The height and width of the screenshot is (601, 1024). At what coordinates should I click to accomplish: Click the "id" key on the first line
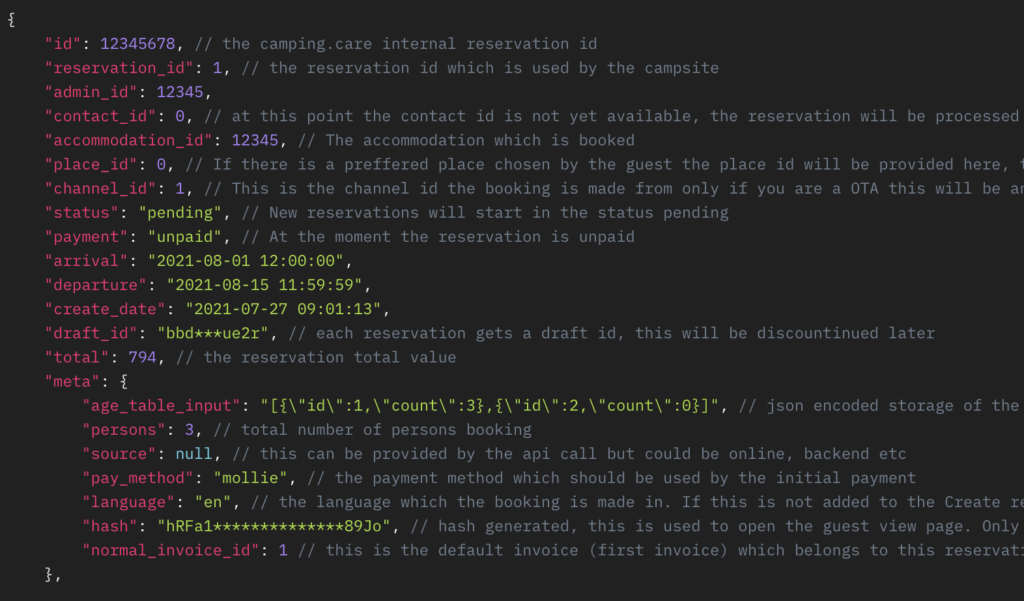(x=63, y=44)
